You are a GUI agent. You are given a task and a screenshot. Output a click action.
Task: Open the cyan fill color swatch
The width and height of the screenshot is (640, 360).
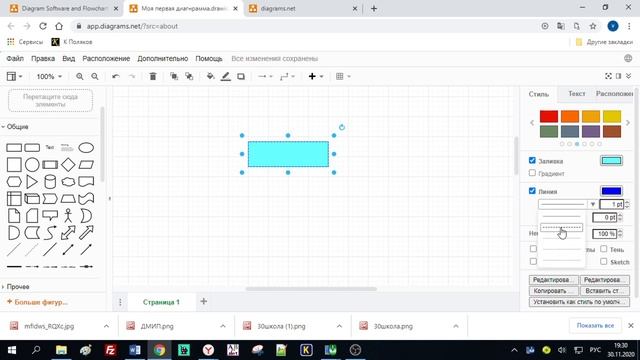coord(611,160)
